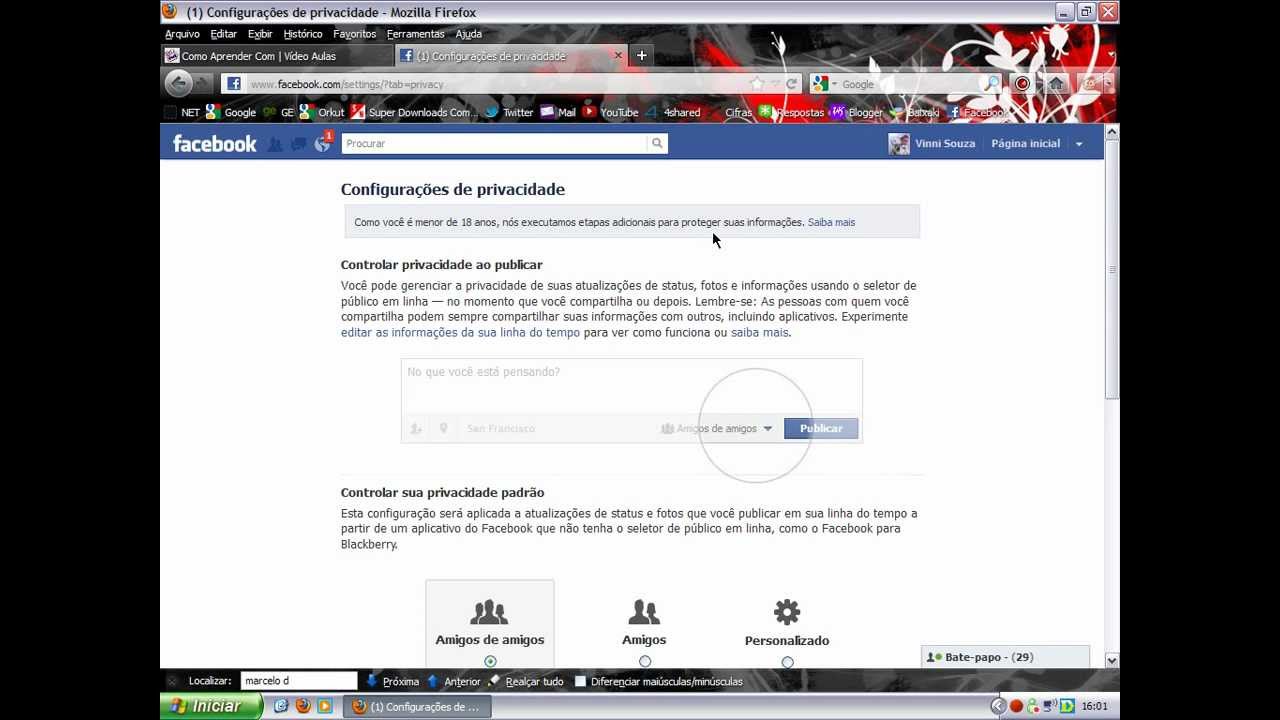Open the Twitter bookmark
This screenshot has width=1280, height=720.
(509, 112)
